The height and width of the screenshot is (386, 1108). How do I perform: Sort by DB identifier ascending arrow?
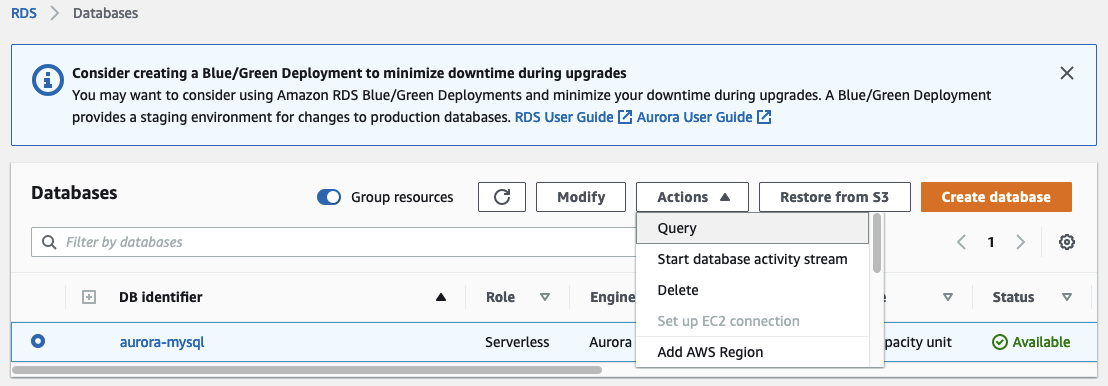(x=441, y=298)
